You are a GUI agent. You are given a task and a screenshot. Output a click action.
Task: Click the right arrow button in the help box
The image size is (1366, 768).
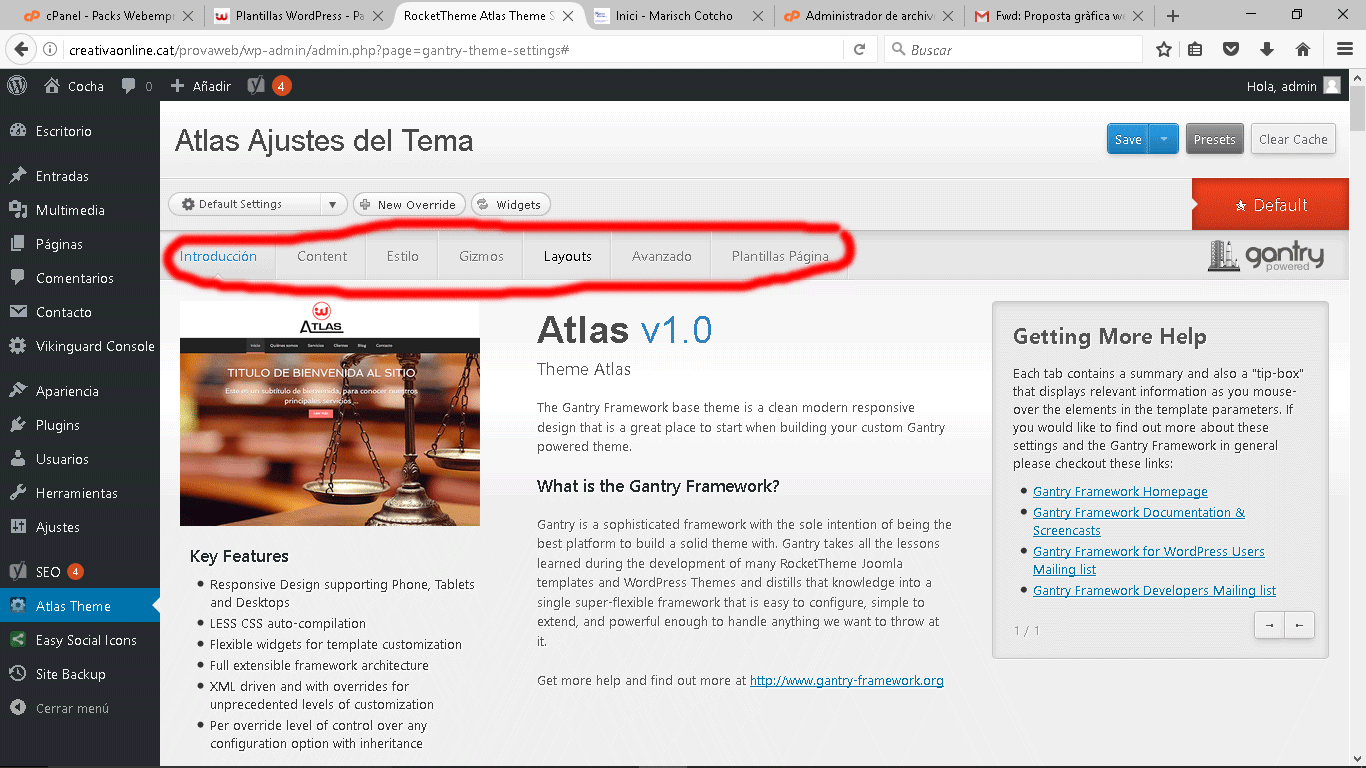click(1269, 625)
